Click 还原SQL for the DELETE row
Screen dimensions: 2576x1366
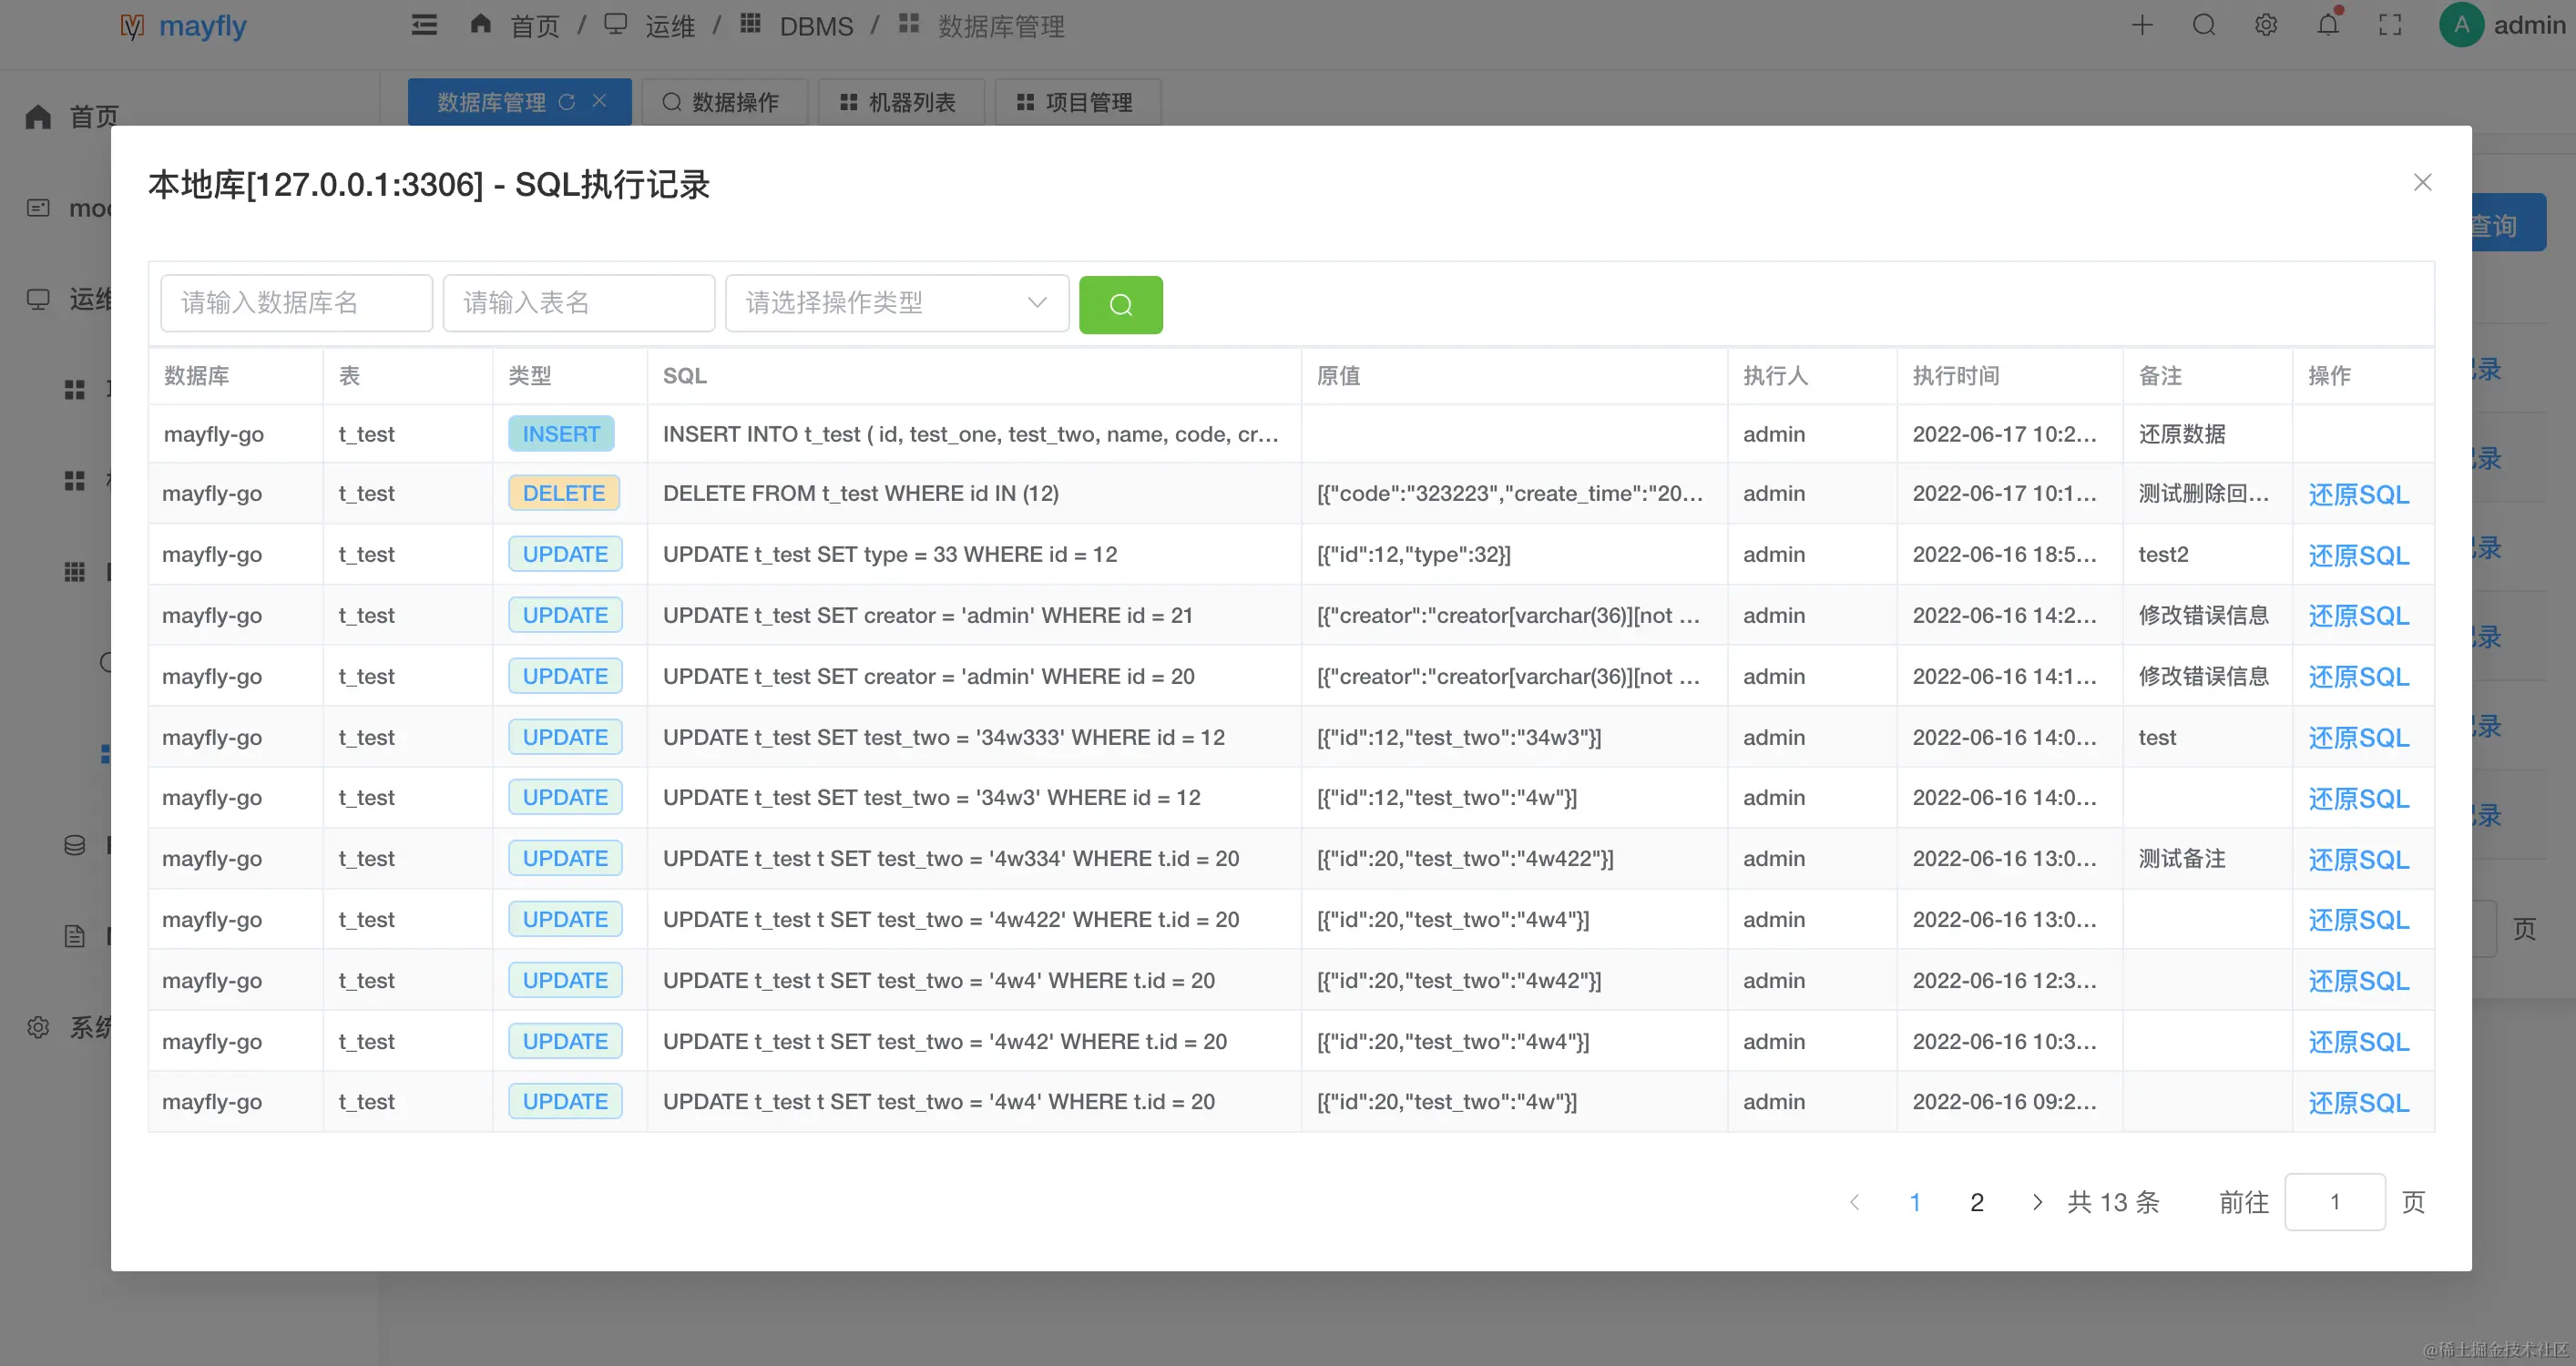[x=2358, y=494]
